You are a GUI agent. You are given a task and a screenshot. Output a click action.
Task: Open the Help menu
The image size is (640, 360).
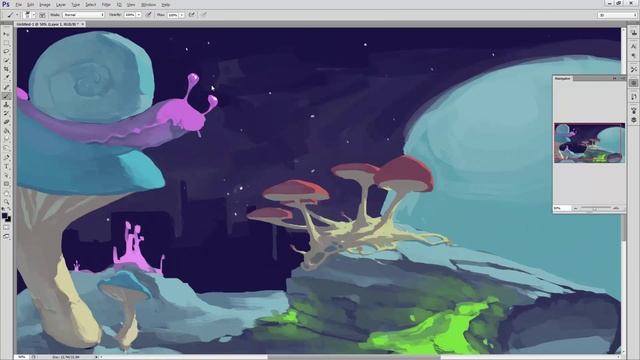165,4
